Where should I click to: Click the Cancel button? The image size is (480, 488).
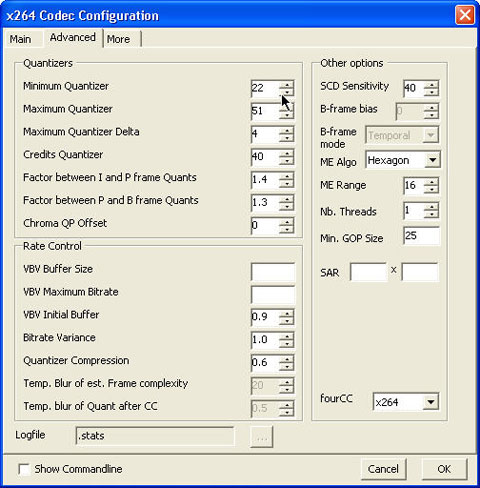(x=383, y=469)
